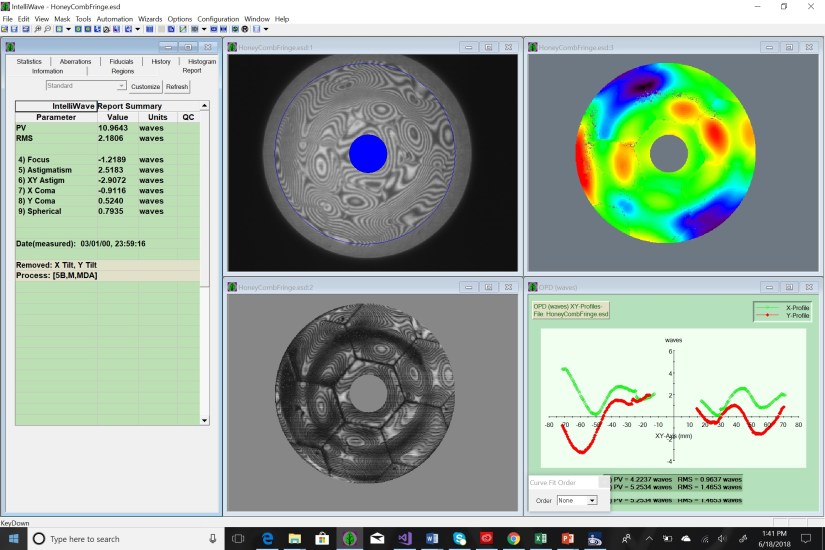
Task: Click the Task View icon on taskbar
Action: [238, 538]
